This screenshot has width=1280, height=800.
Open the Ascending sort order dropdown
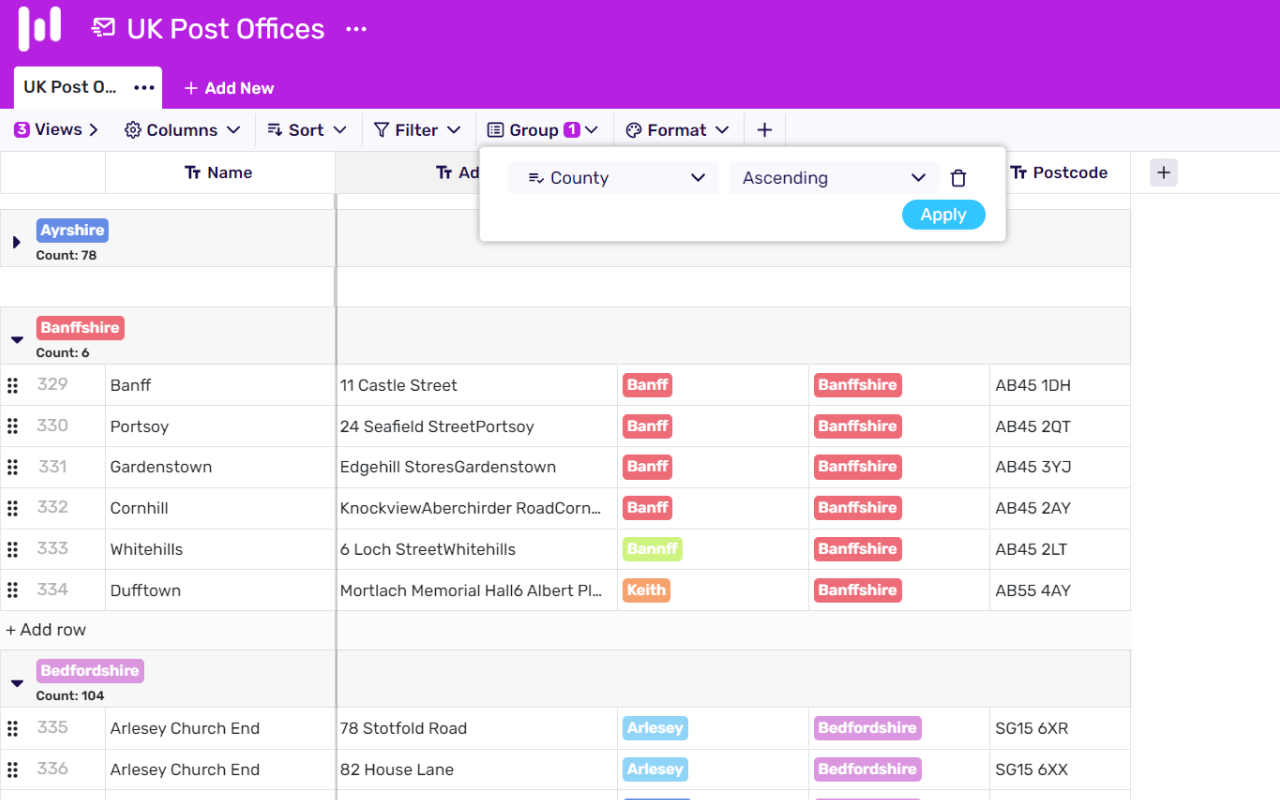click(833, 177)
